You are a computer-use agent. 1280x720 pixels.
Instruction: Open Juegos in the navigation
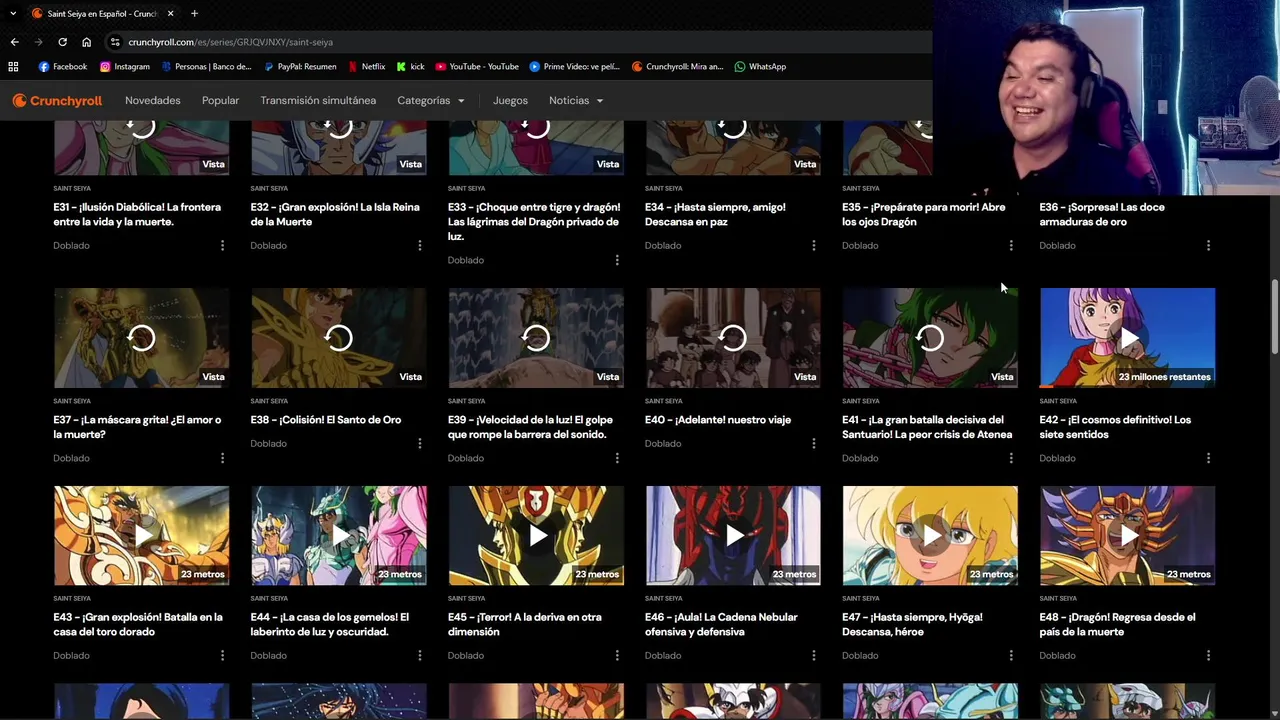click(510, 100)
